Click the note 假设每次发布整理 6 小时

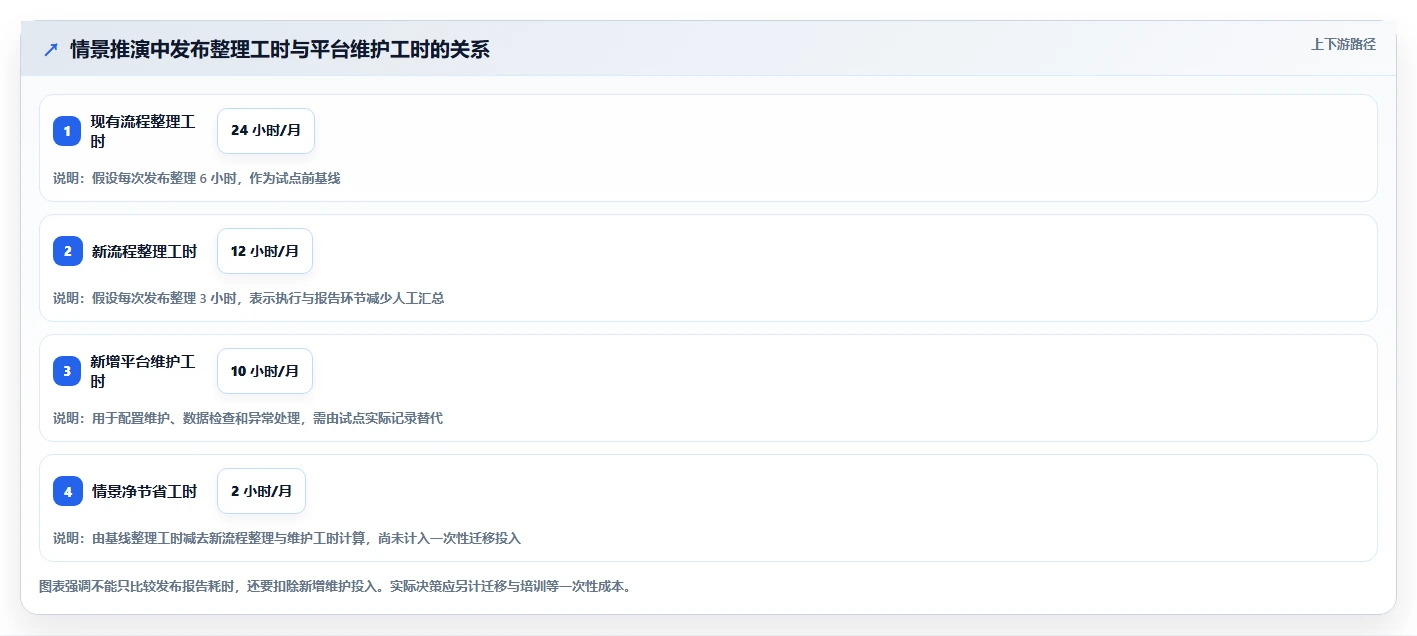pyautogui.click(x=197, y=178)
